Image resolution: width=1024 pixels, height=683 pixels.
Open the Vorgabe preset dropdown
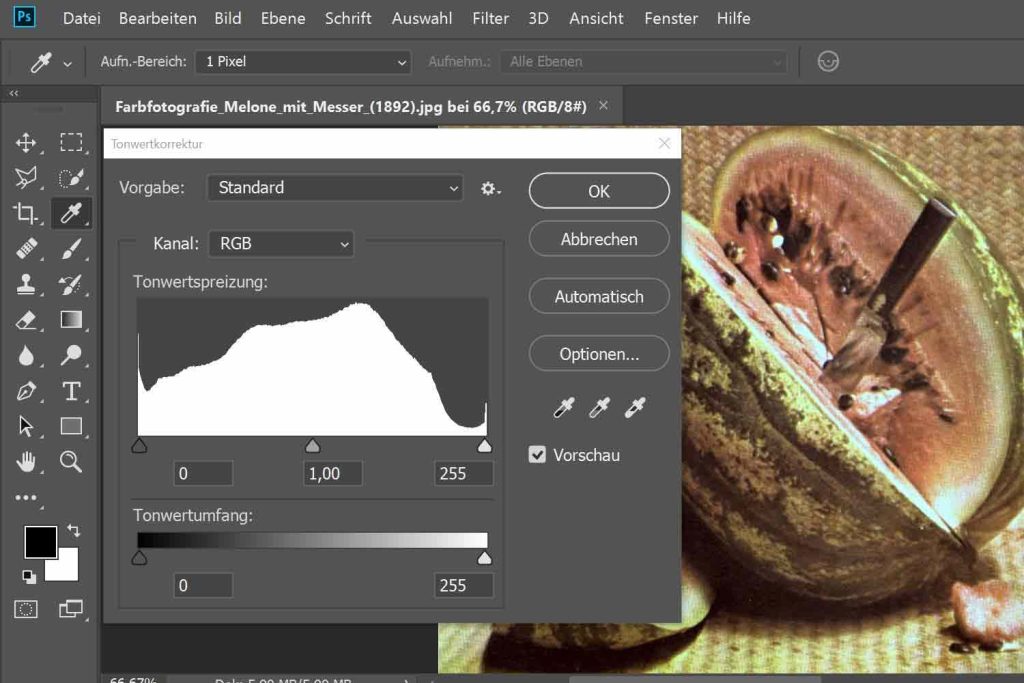click(335, 188)
